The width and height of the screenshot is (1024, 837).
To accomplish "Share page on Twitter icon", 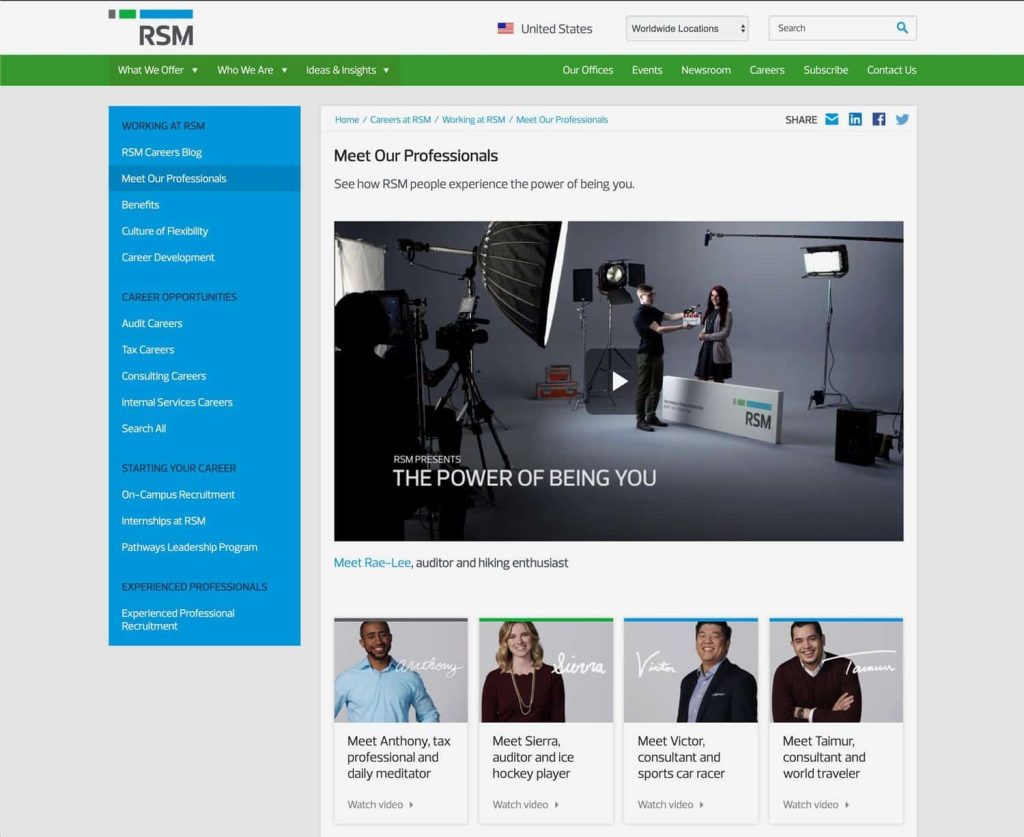I will tap(902, 119).
